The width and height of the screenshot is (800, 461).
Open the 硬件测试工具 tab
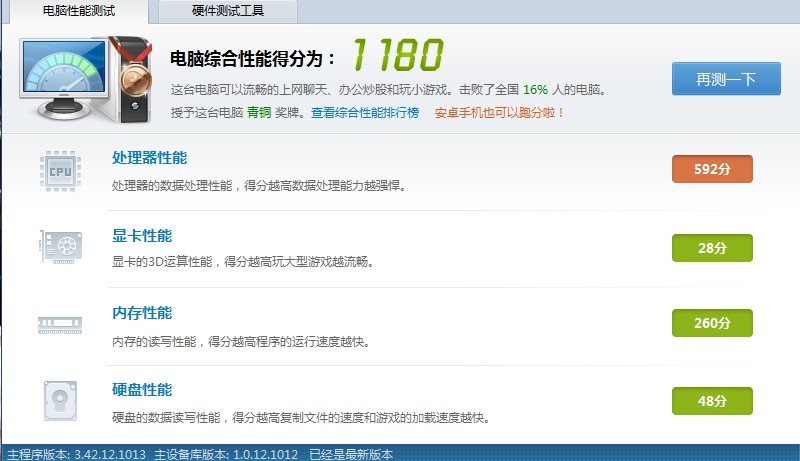(x=229, y=11)
